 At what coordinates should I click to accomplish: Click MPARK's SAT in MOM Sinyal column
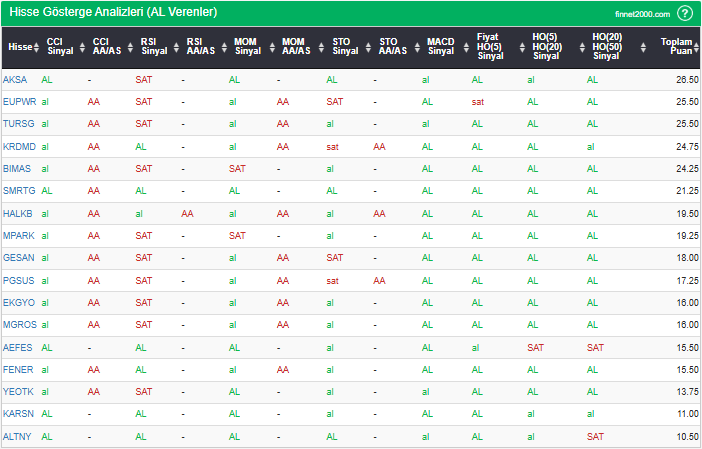point(237,235)
